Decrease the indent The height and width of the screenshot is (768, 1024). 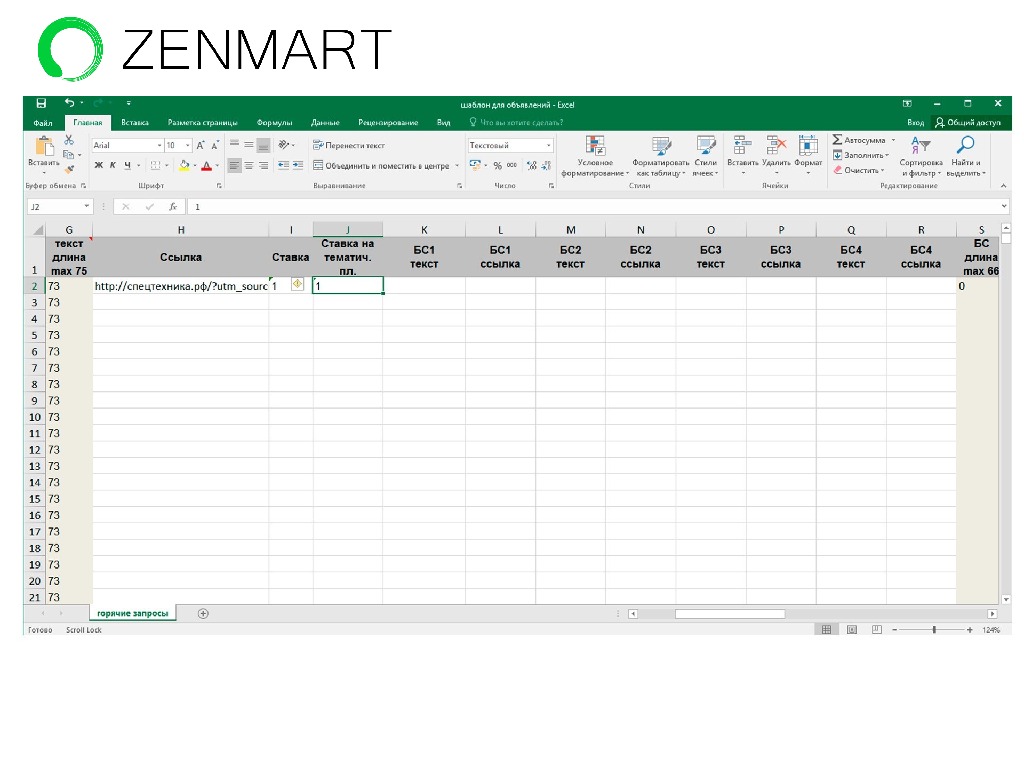click(x=283, y=166)
